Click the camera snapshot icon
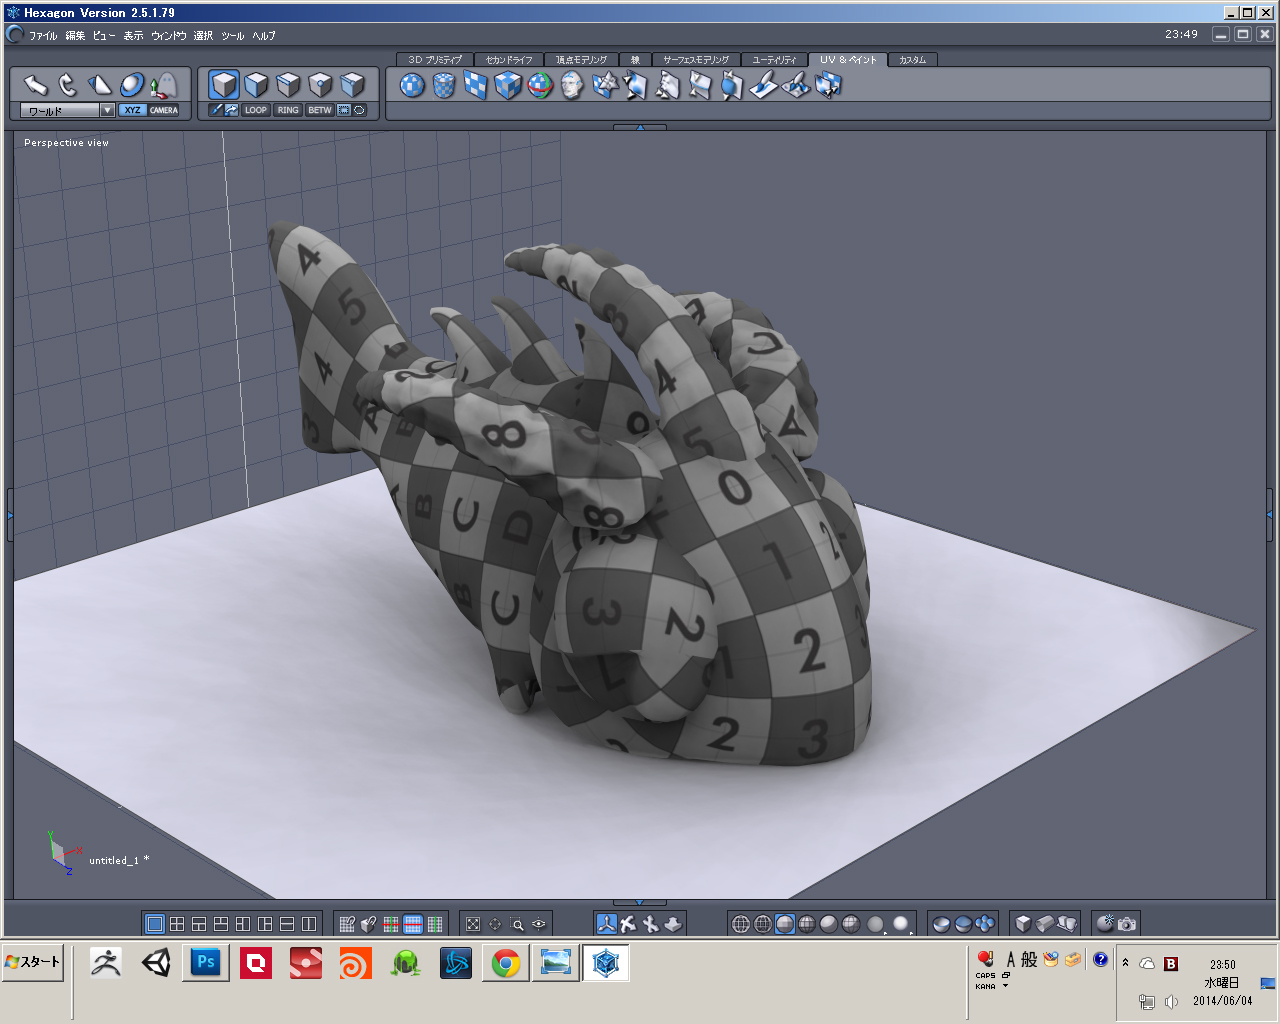 pos(1127,924)
